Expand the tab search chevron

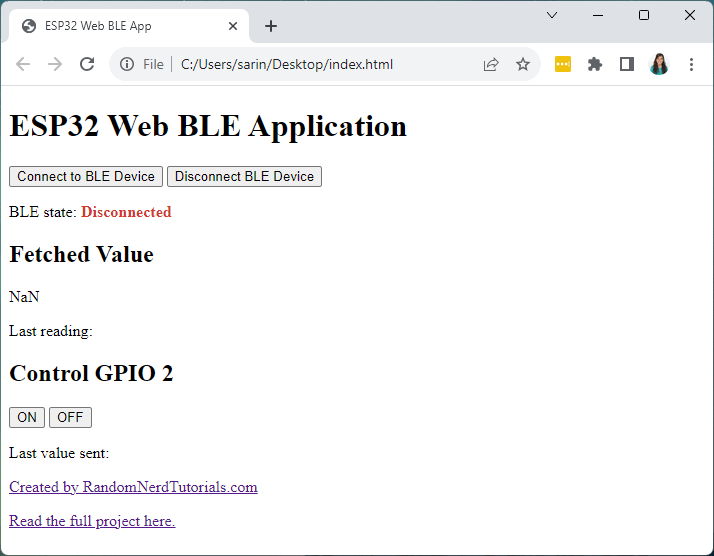[552, 15]
